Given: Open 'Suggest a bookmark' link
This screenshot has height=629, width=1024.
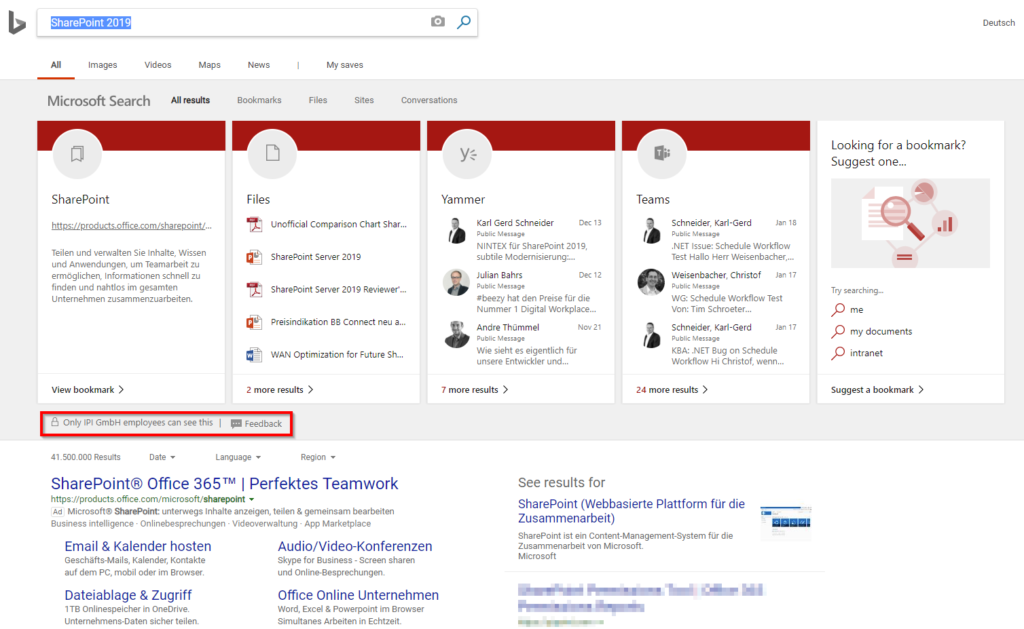Looking at the screenshot, I should click(877, 390).
